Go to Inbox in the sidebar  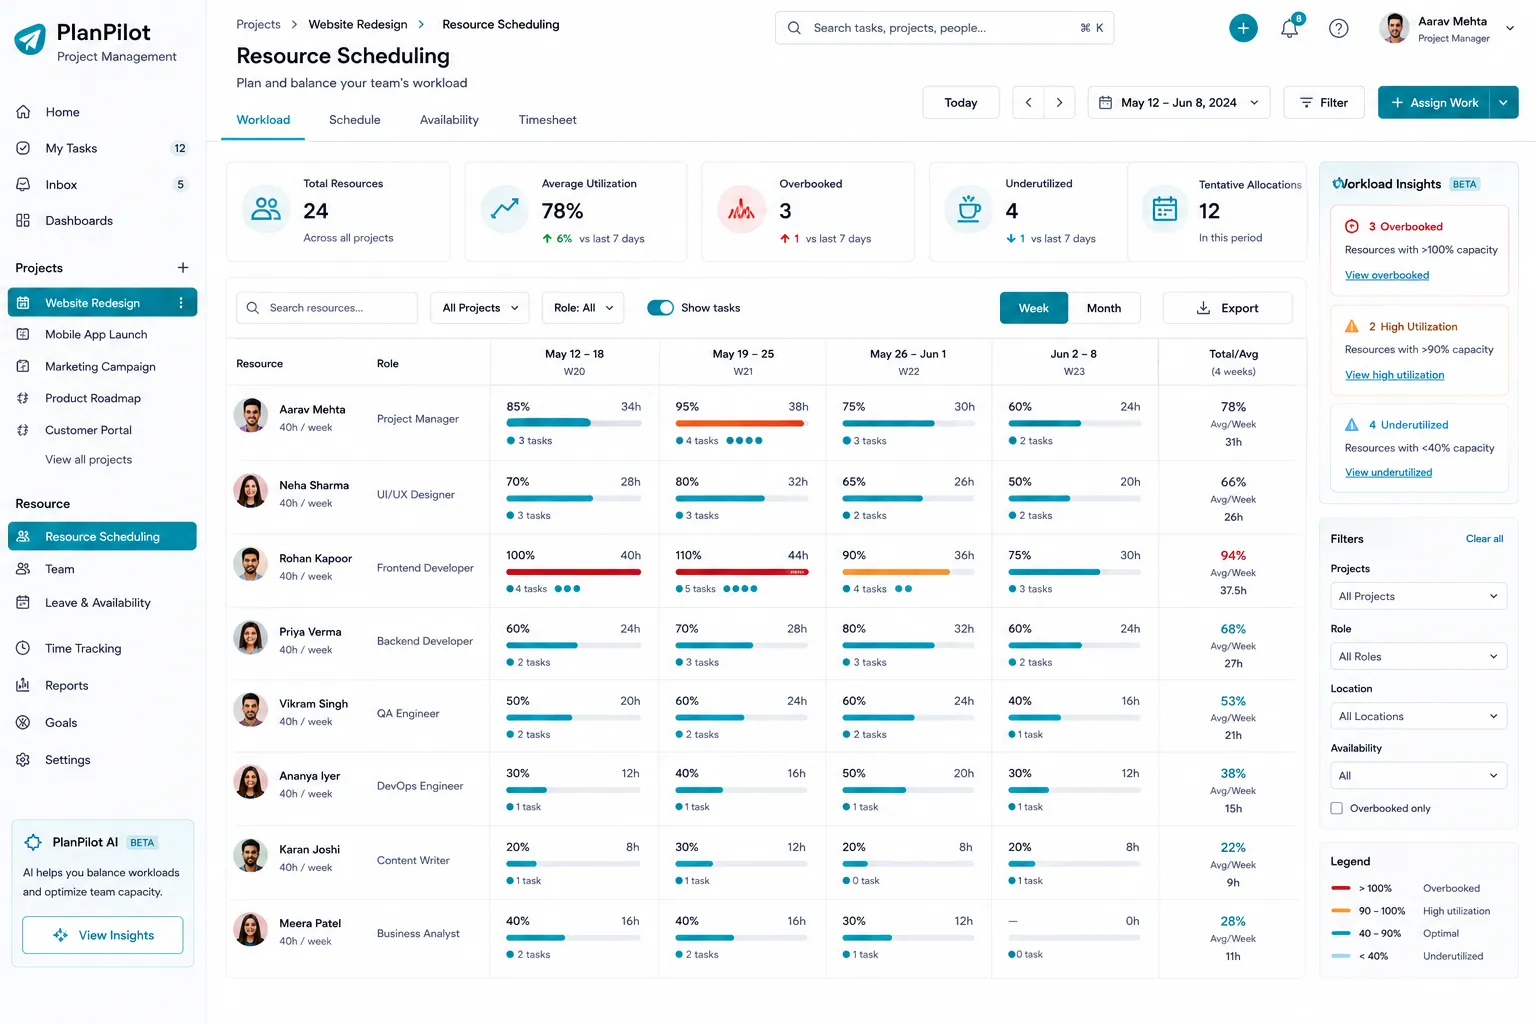point(102,185)
